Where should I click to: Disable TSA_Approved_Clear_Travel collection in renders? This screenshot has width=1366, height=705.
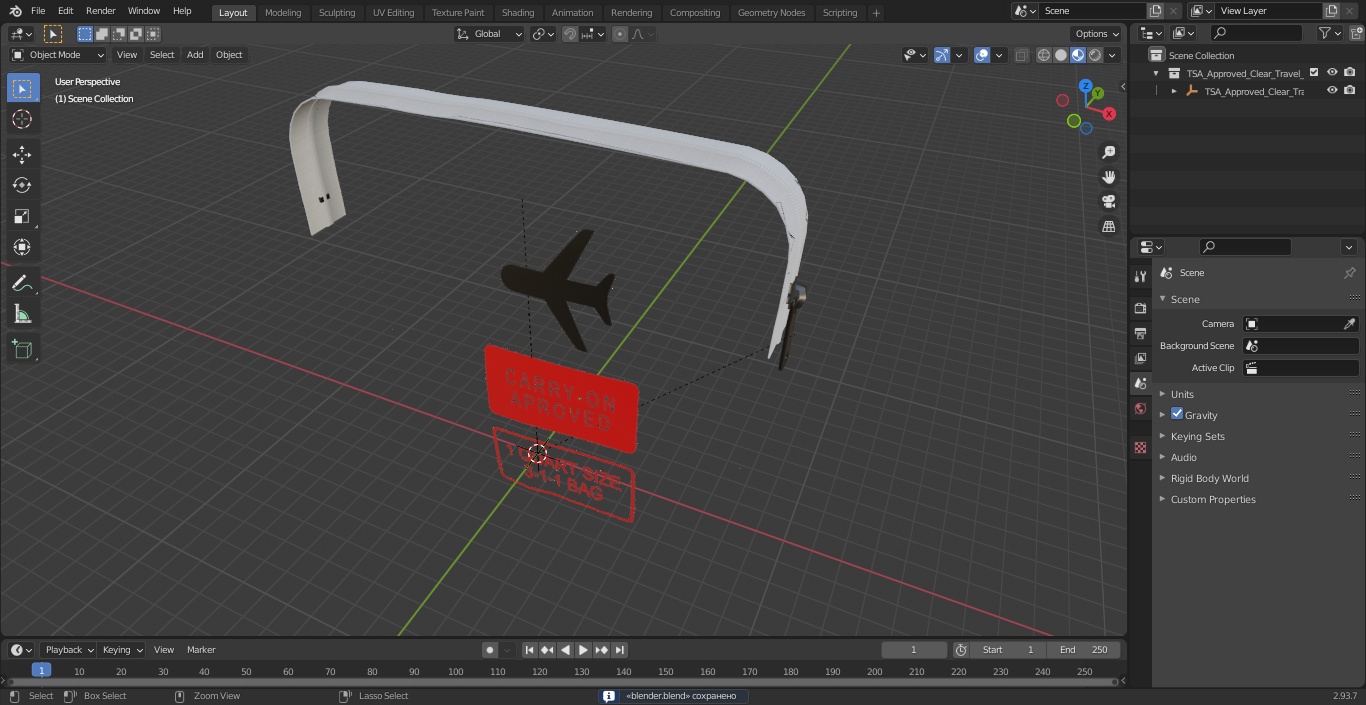point(1350,73)
